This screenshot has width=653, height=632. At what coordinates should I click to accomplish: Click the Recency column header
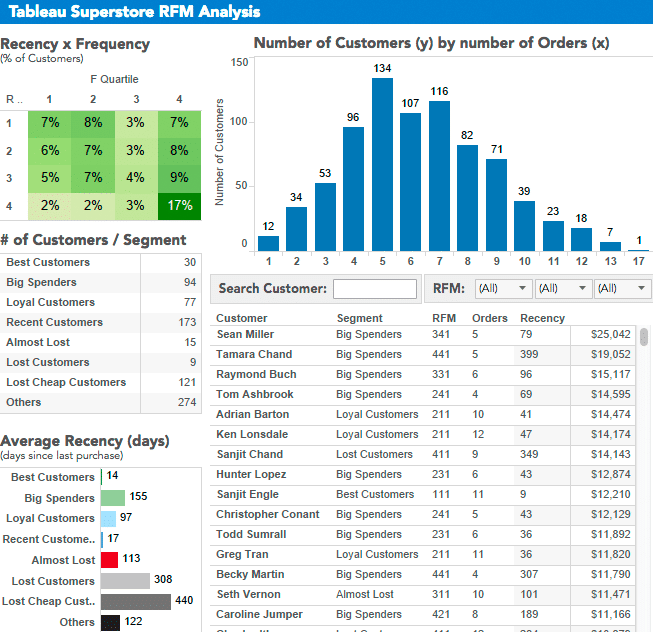(542, 318)
